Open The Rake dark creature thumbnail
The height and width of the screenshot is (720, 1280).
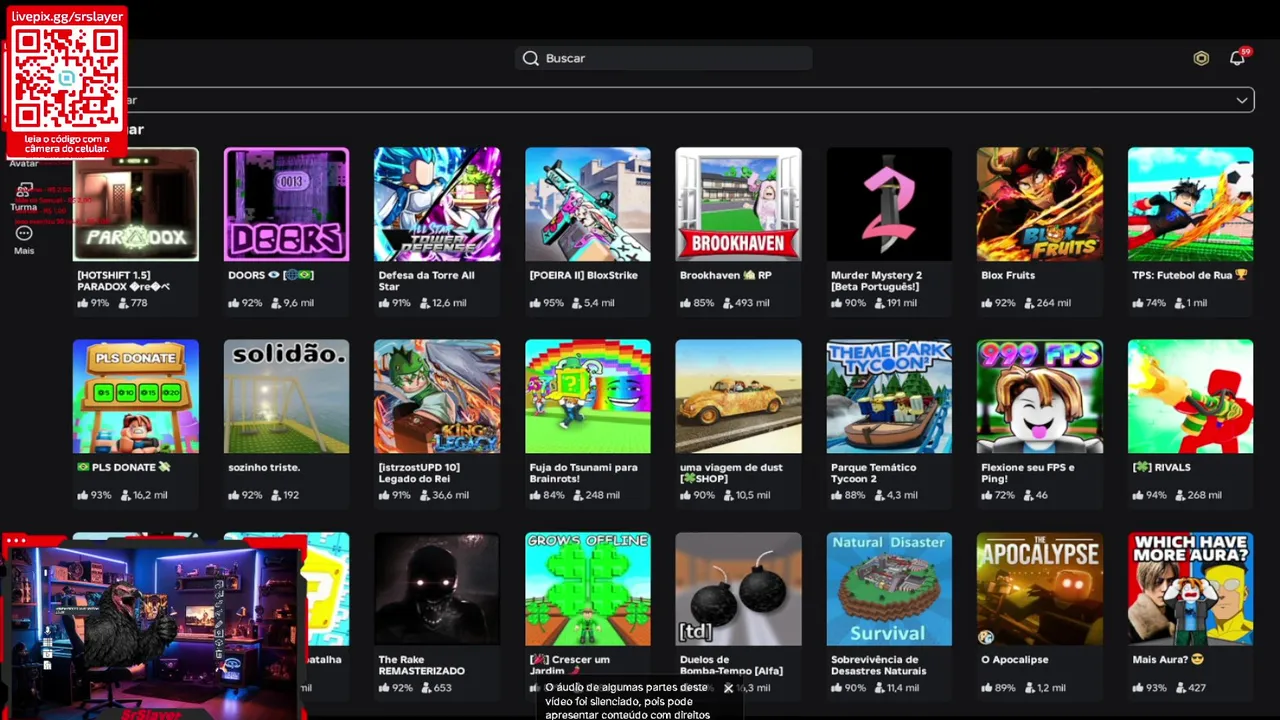437,589
